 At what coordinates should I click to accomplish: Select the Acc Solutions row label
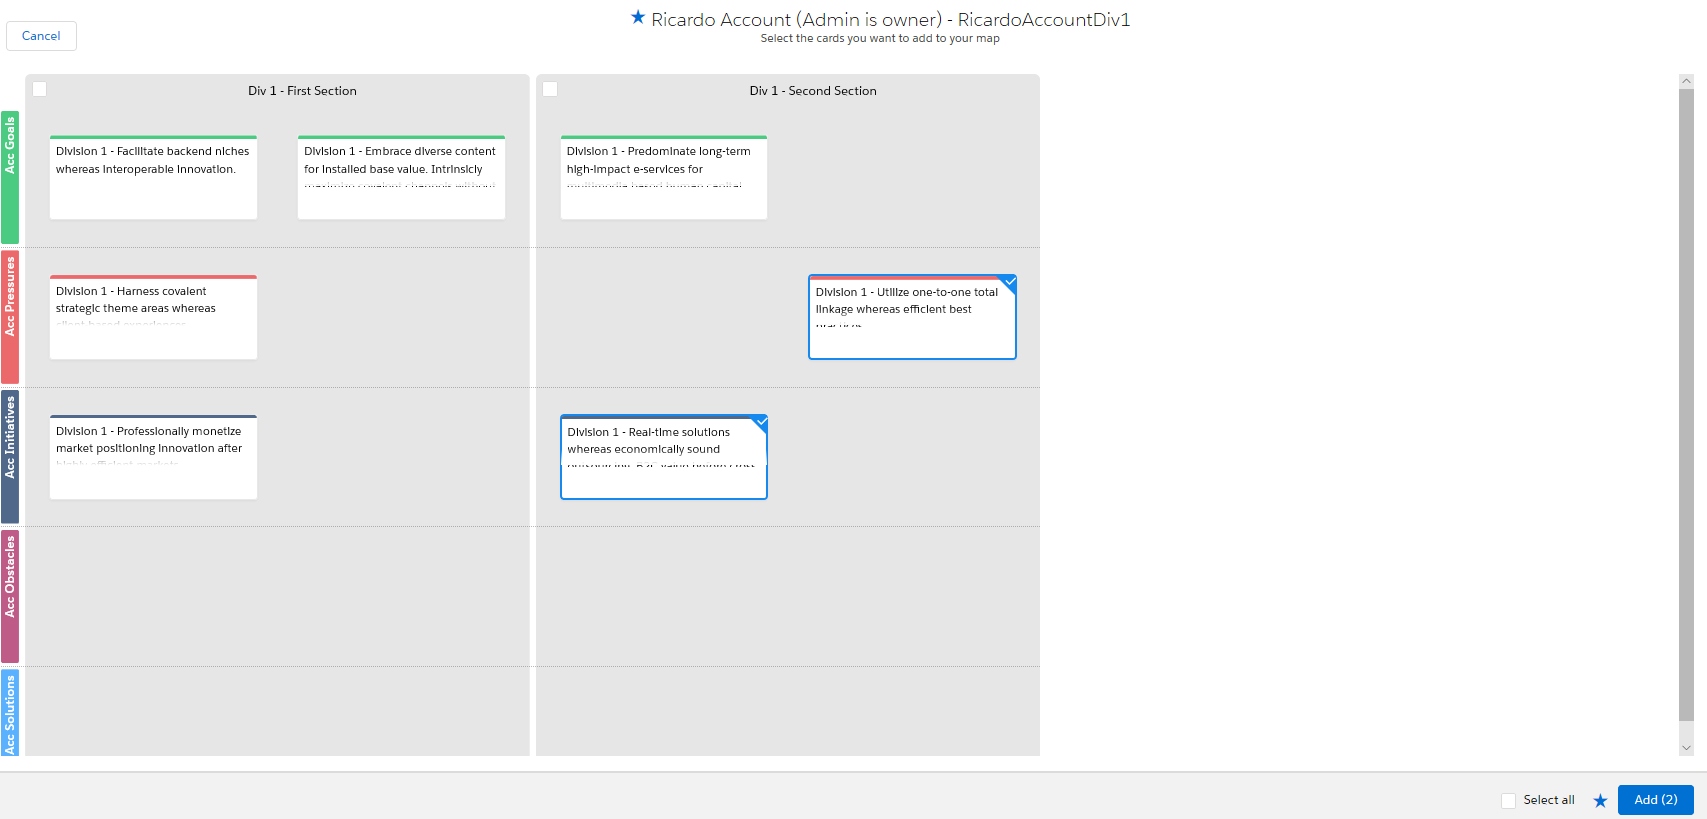click(10, 712)
